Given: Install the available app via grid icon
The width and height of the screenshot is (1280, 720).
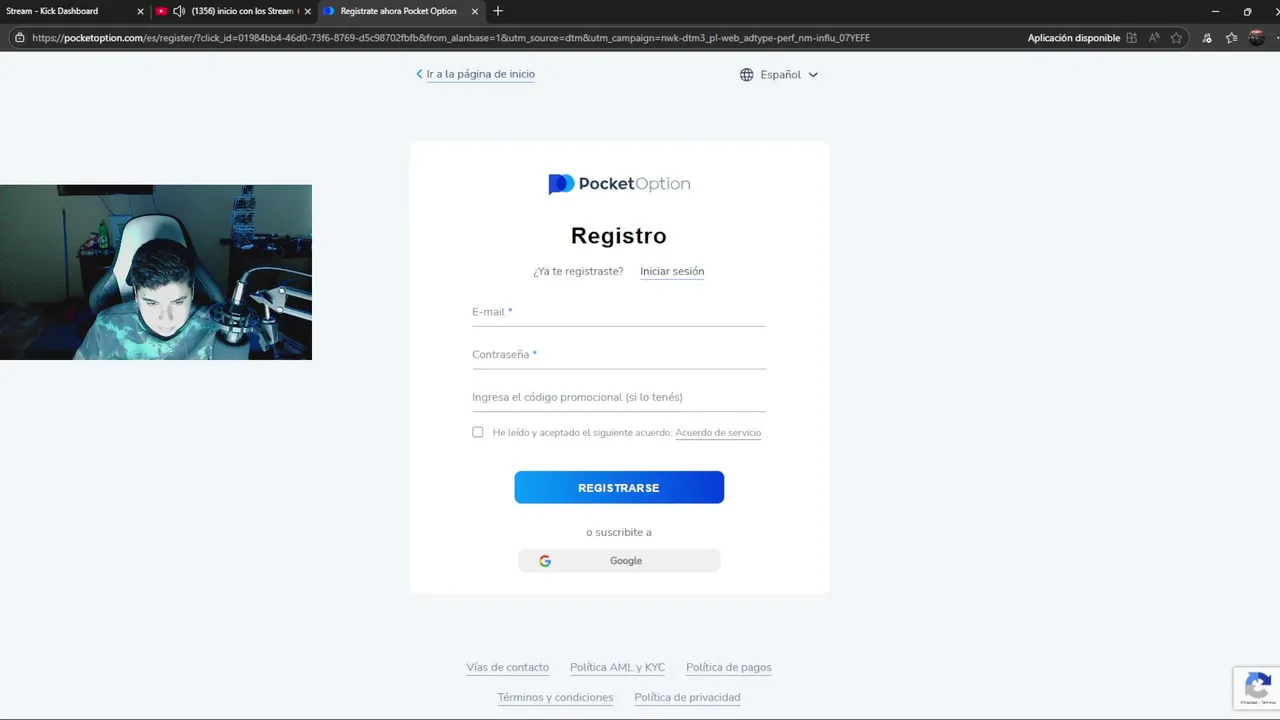Looking at the screenshot, I should pos(1131,38).
